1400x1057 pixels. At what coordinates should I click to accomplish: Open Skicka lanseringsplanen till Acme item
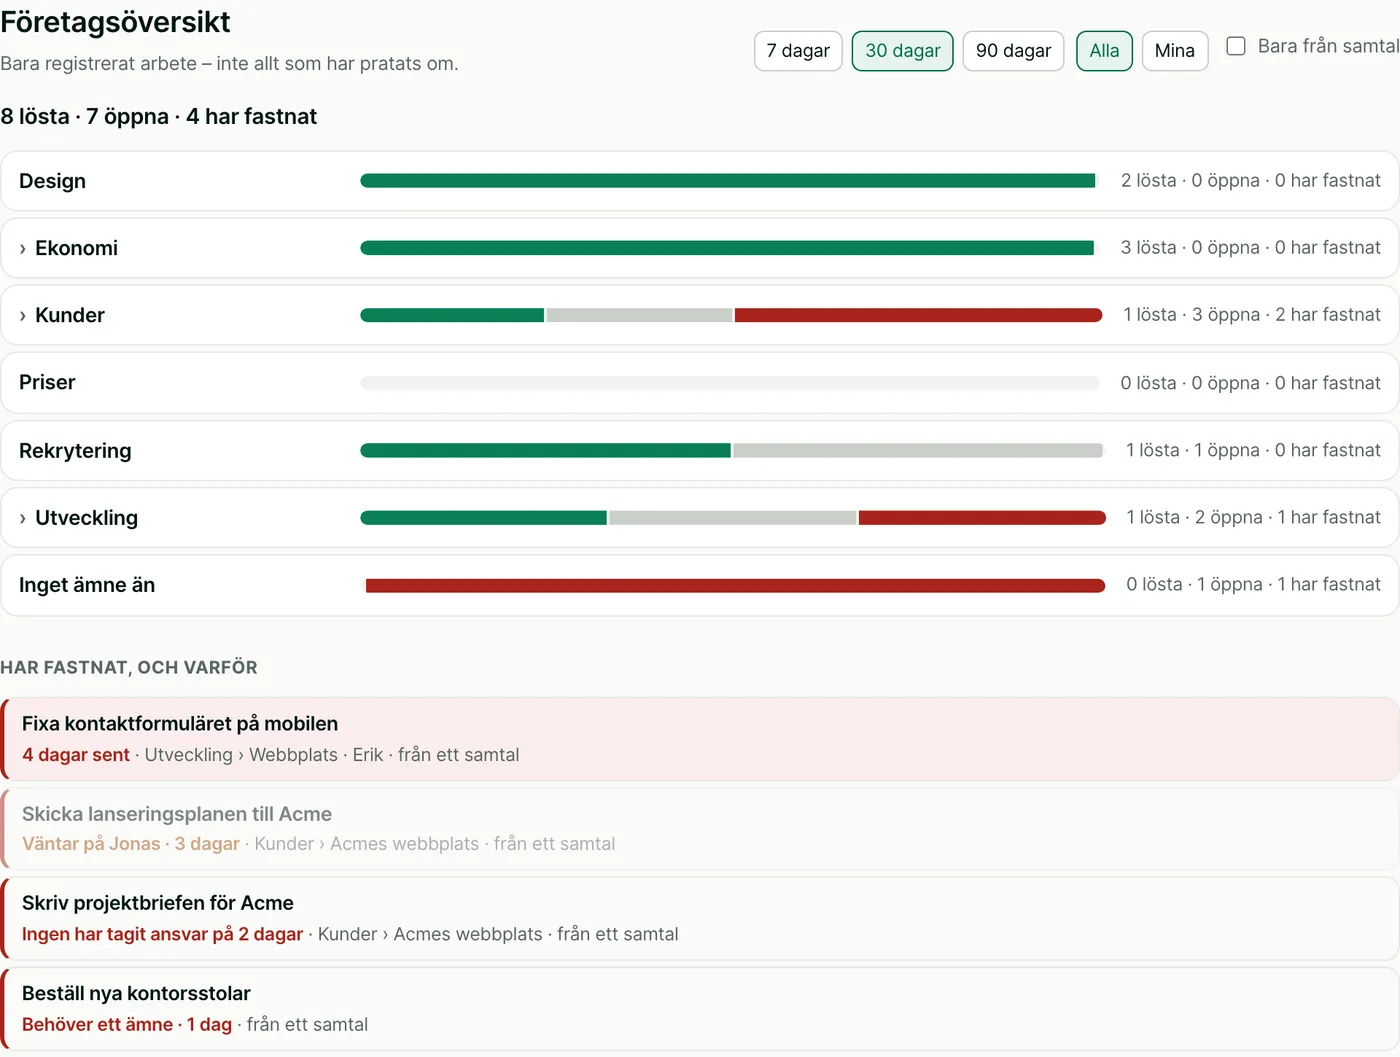pyautogui.click(x=699, y=828)
